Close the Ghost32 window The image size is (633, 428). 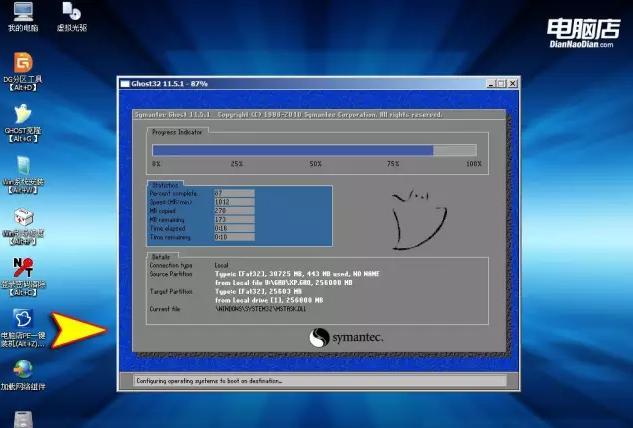click(x=510, y=85)
